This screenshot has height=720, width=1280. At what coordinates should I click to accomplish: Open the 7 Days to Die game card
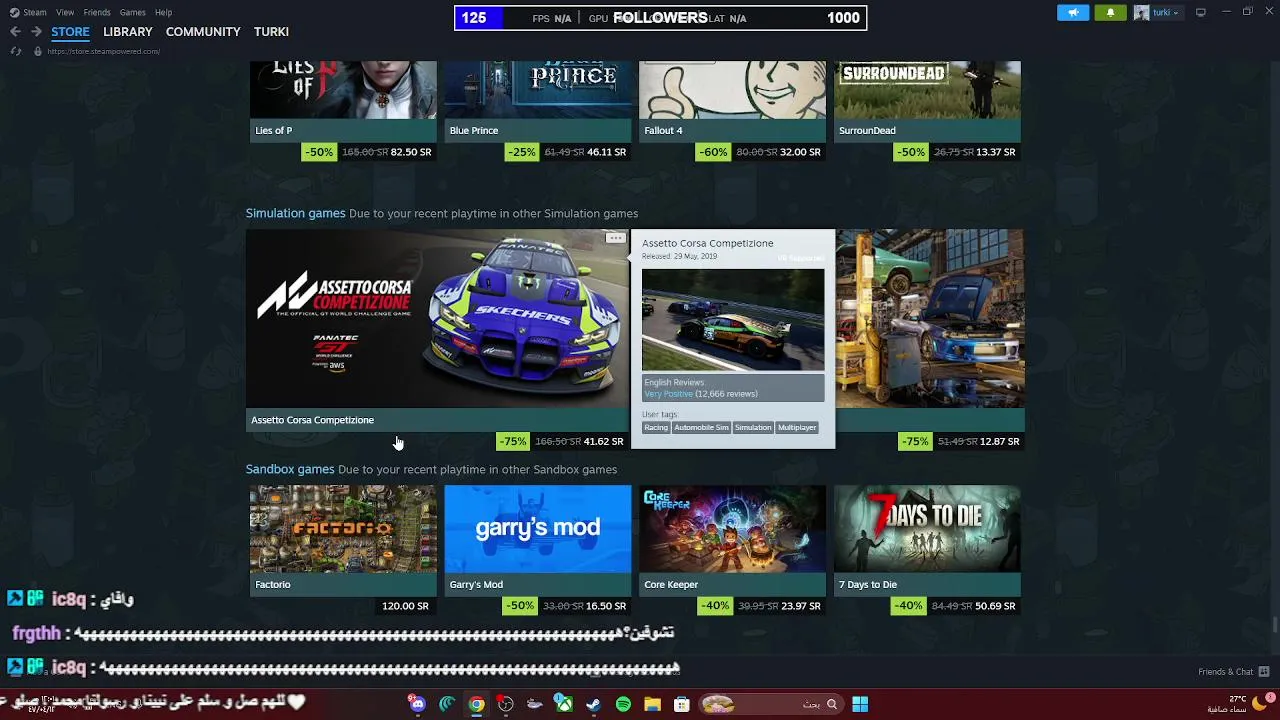(x=927, y=540)
